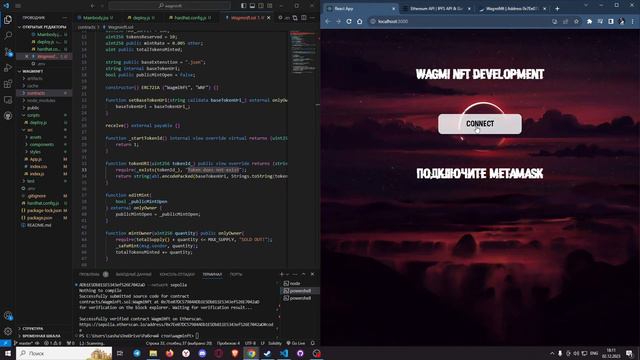Open notifications bell in status bar
This screenshot has width=640, height=360.
coord(313,343)
